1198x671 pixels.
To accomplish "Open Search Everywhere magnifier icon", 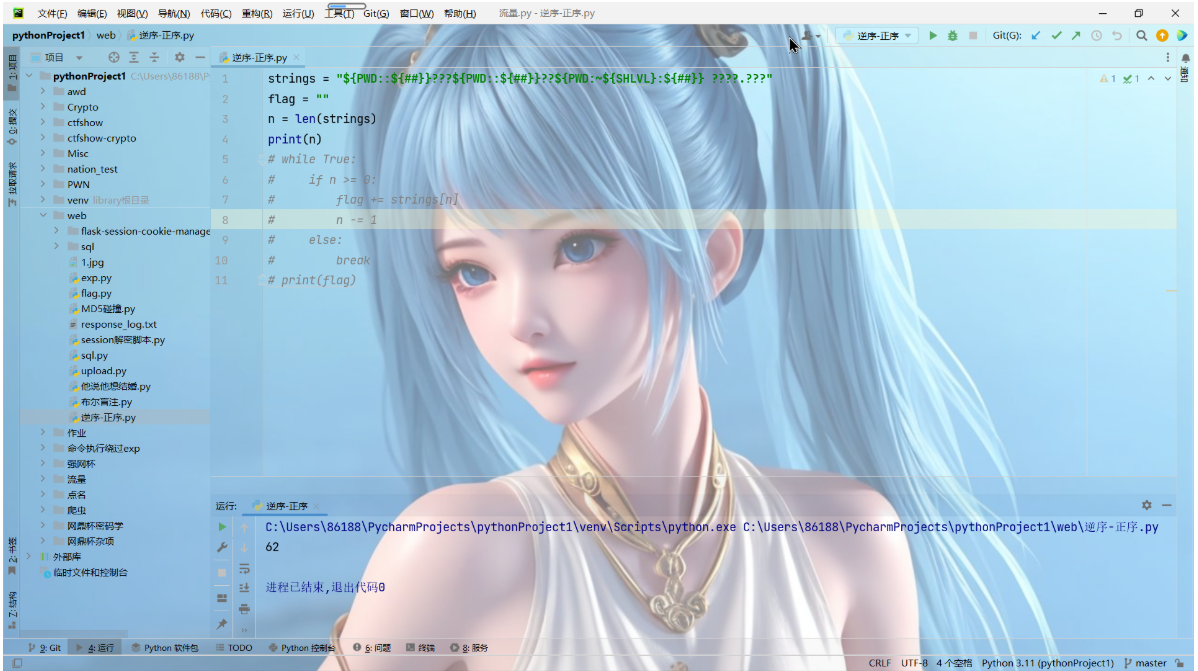I will (1141, 35).
